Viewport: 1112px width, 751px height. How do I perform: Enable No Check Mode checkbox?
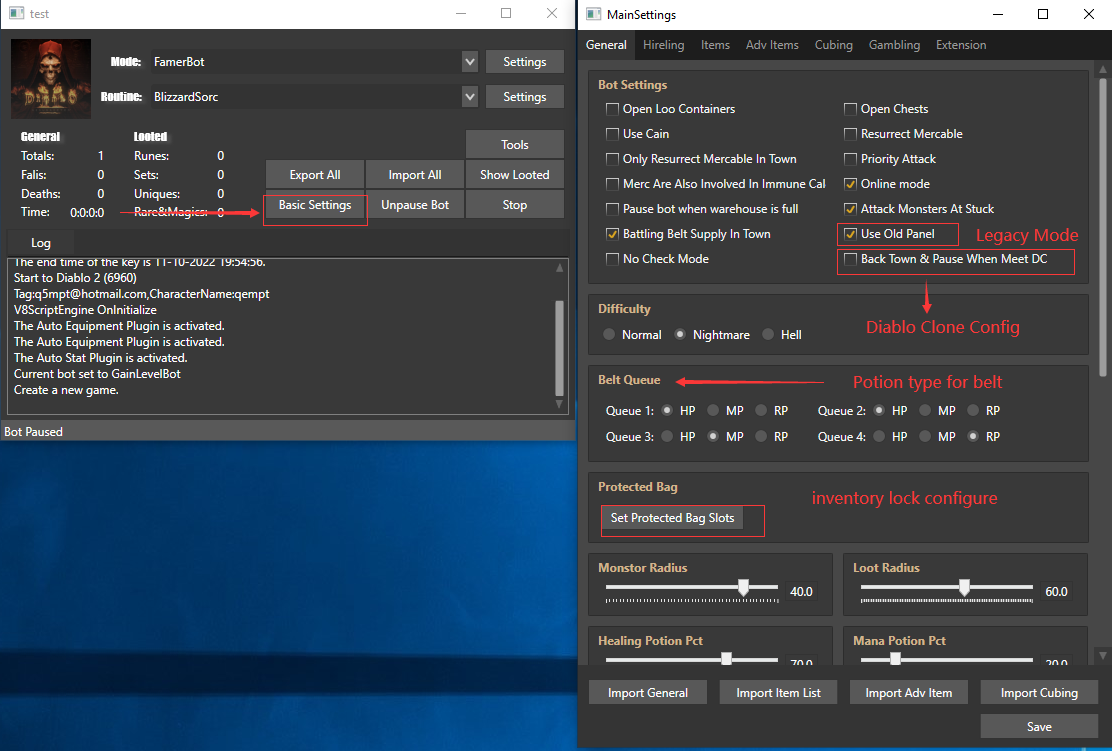click(x=612, y=259)
